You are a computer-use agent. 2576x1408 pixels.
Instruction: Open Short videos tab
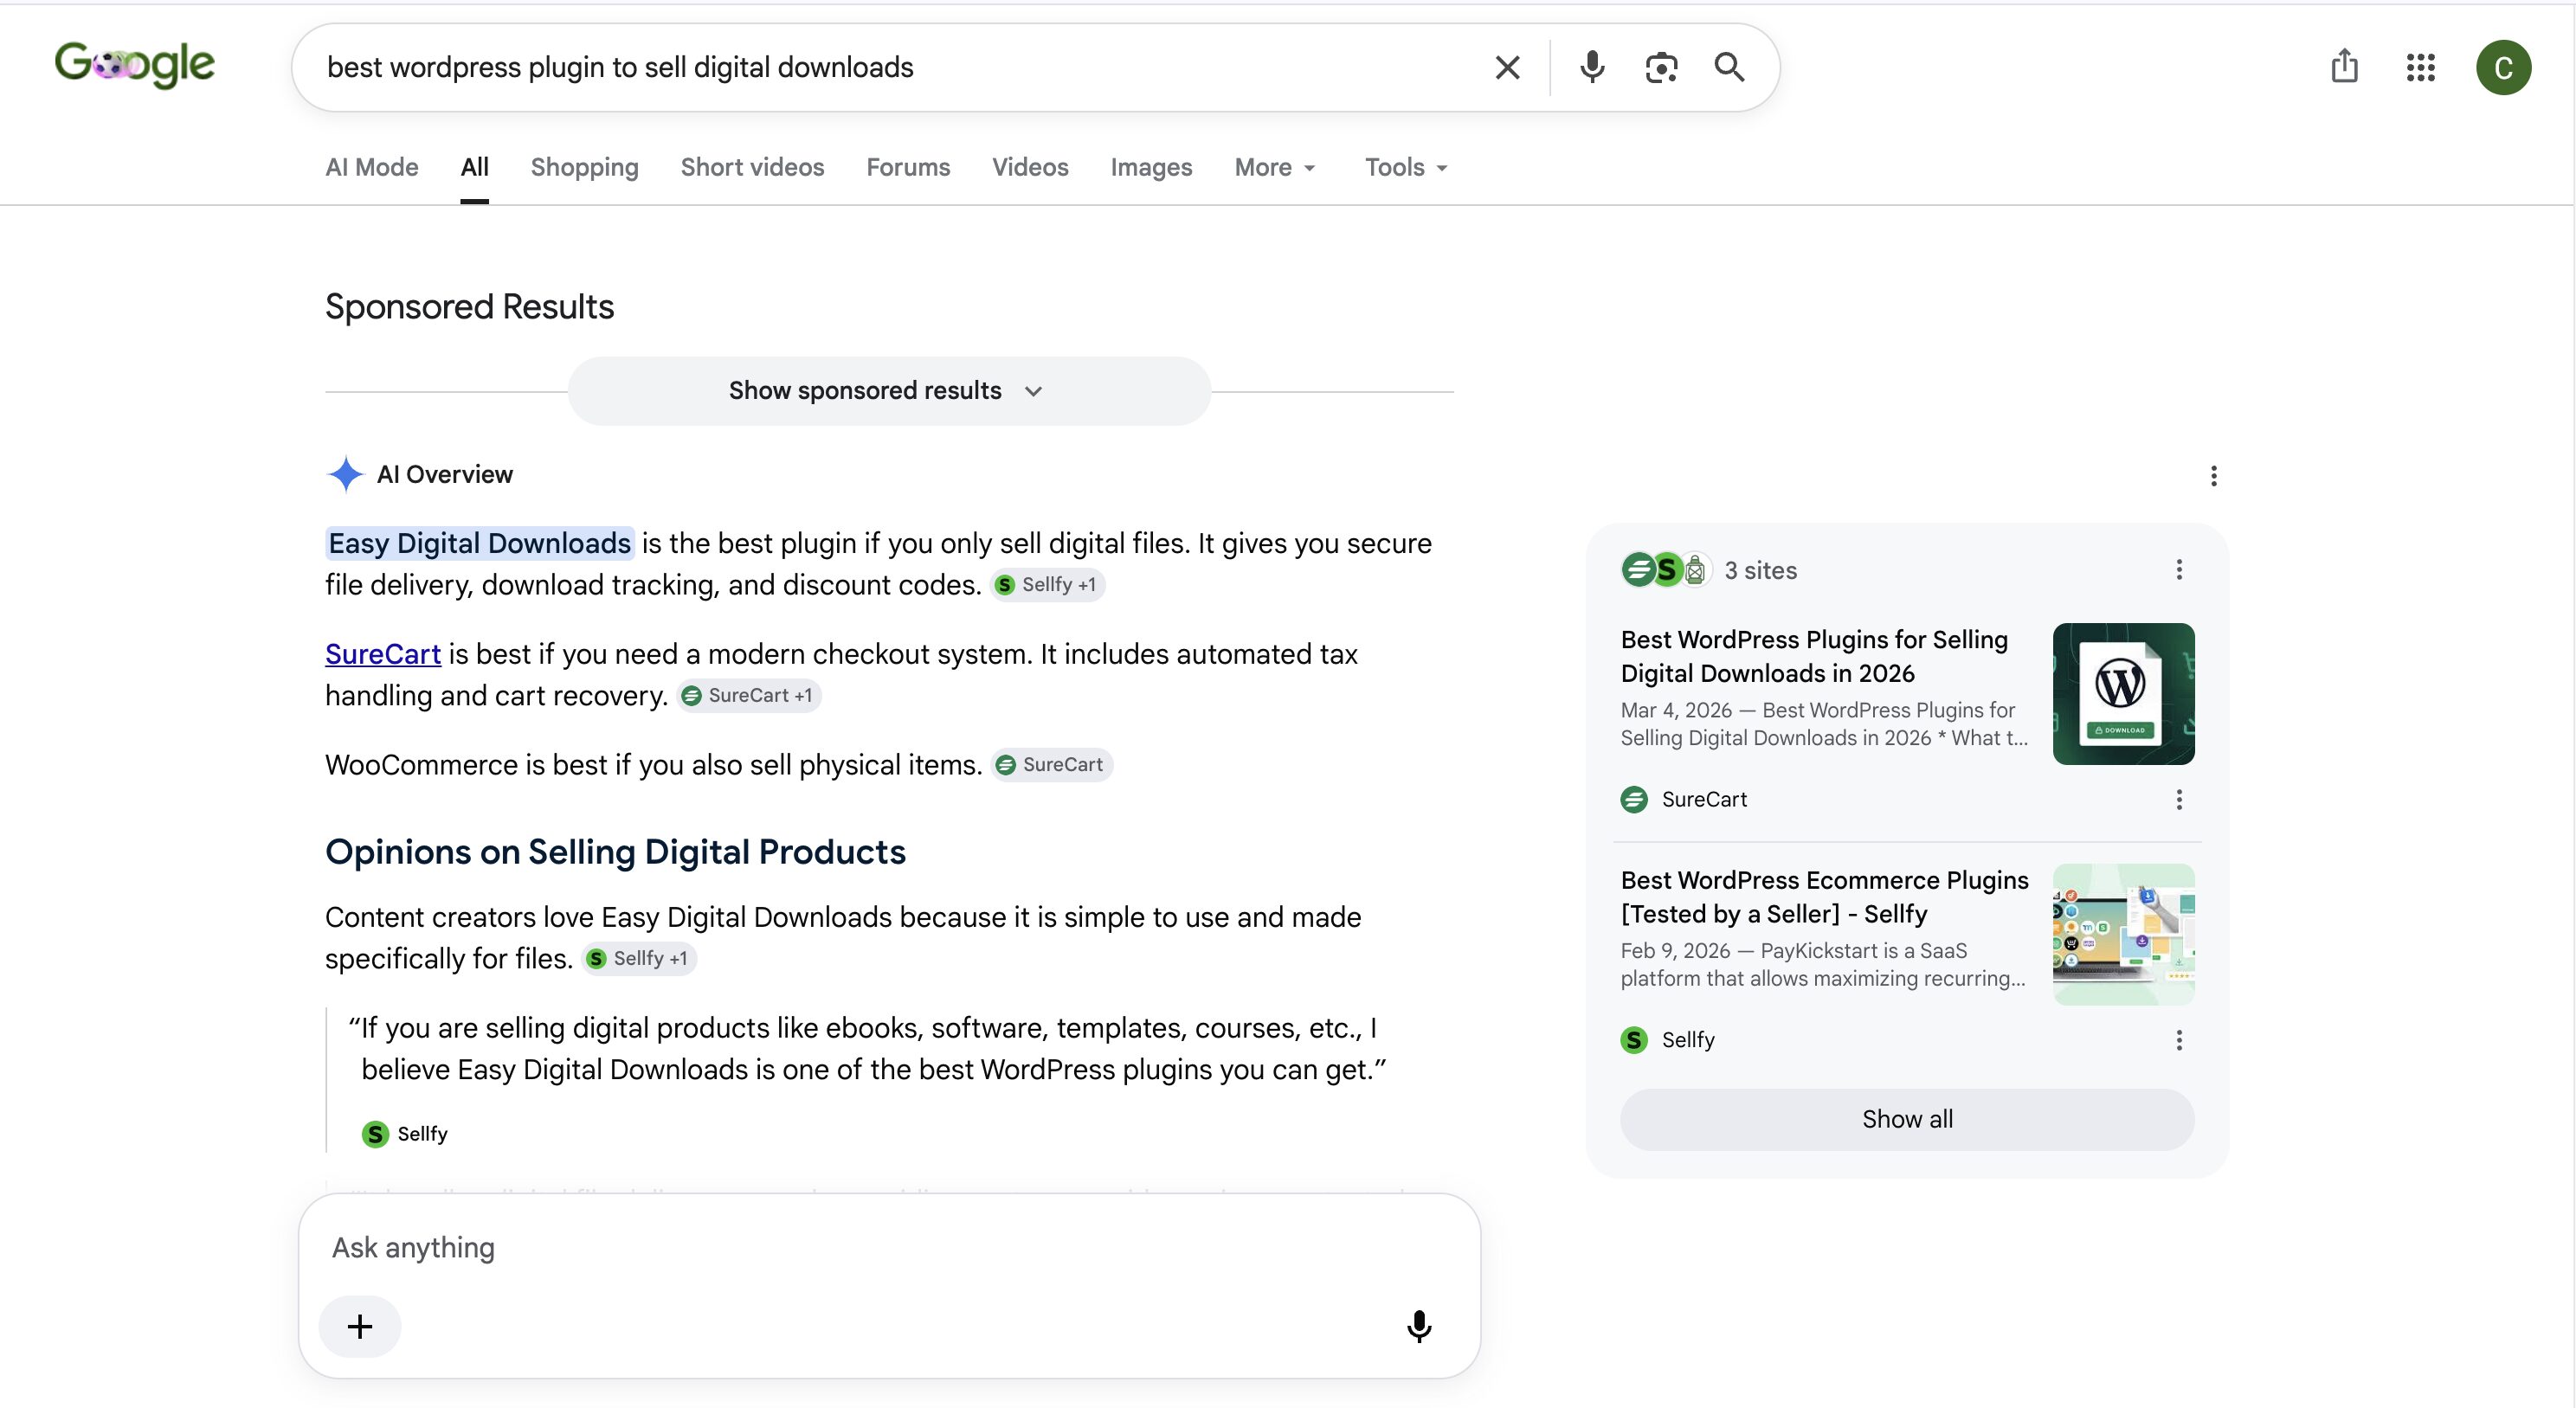pyautogui.click(x=753, y=167)
